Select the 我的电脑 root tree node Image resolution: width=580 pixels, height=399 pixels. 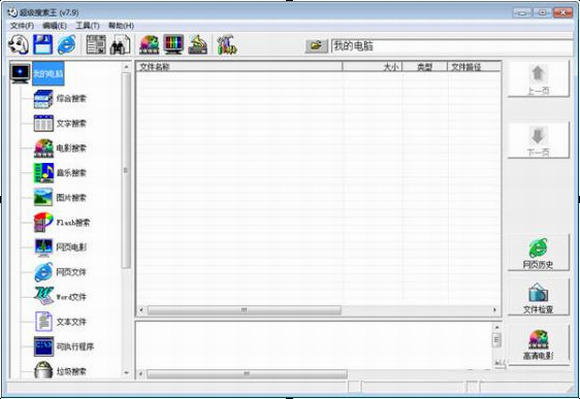click(x=48, y=74)
